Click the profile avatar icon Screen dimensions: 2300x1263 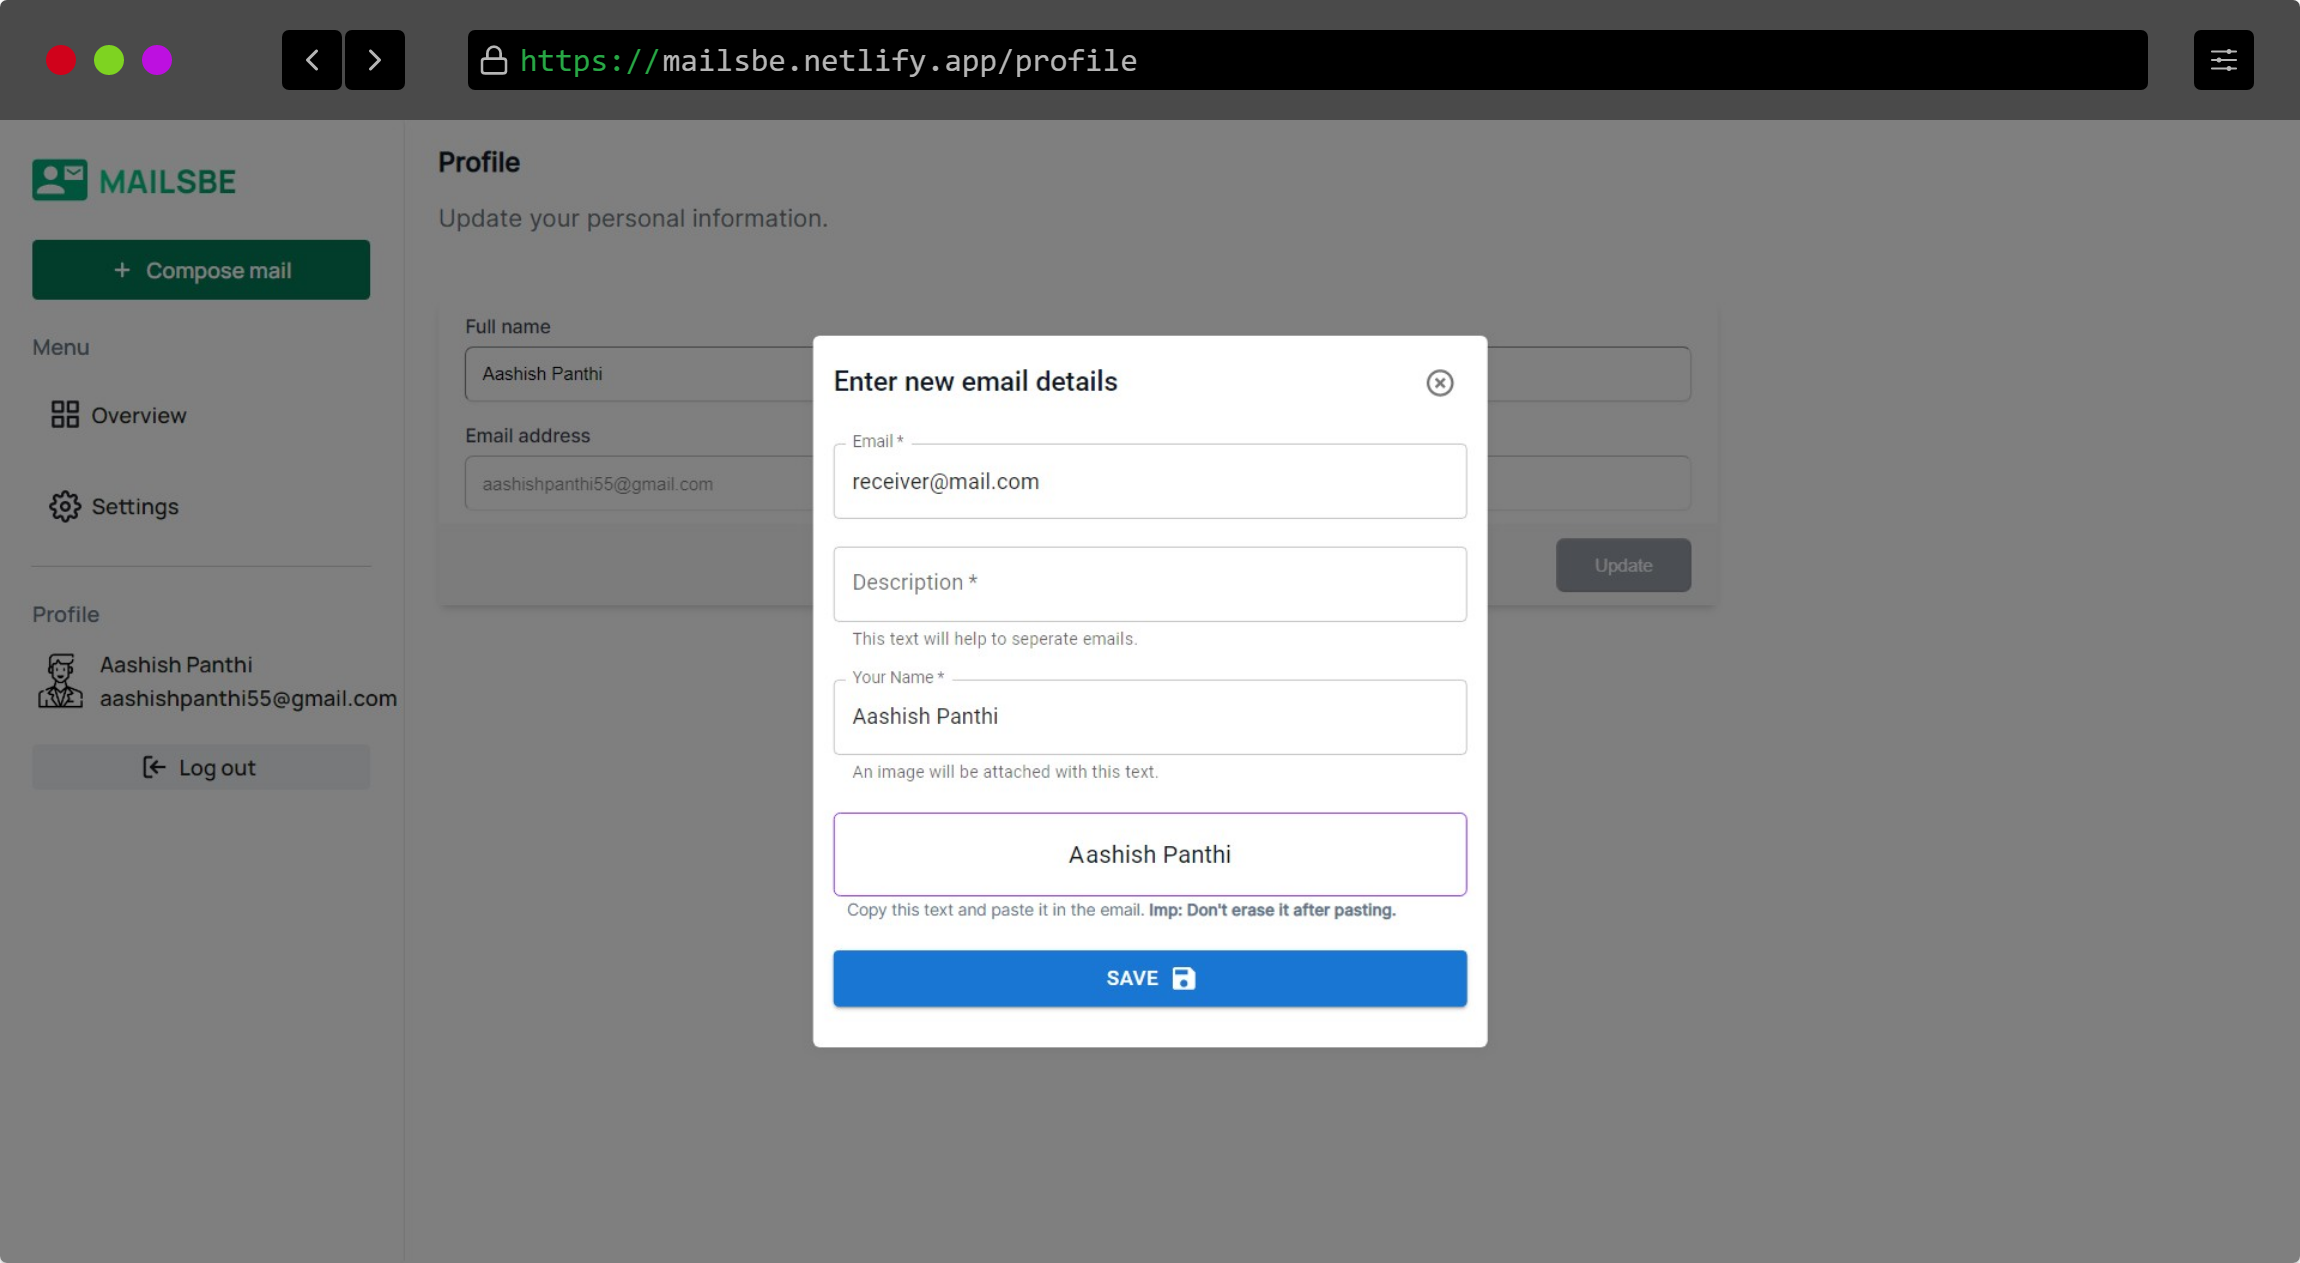60,682
